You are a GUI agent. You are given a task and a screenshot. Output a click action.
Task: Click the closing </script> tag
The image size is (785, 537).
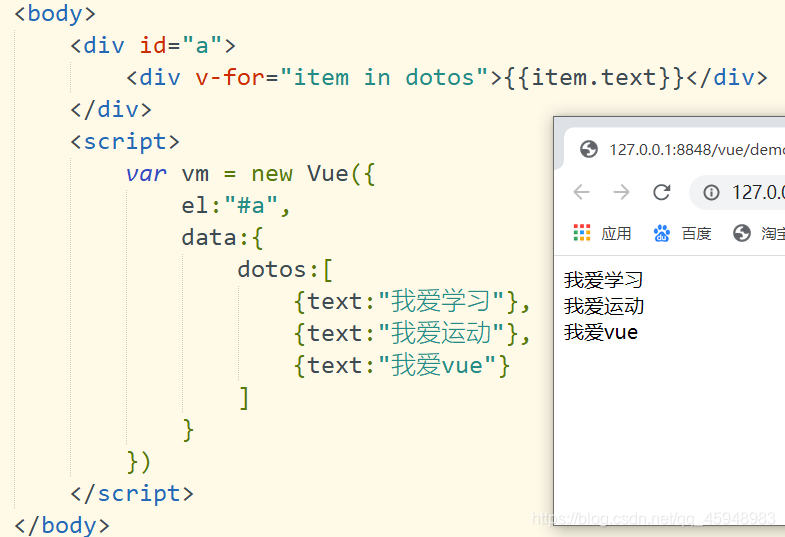[x=132, y=494]
